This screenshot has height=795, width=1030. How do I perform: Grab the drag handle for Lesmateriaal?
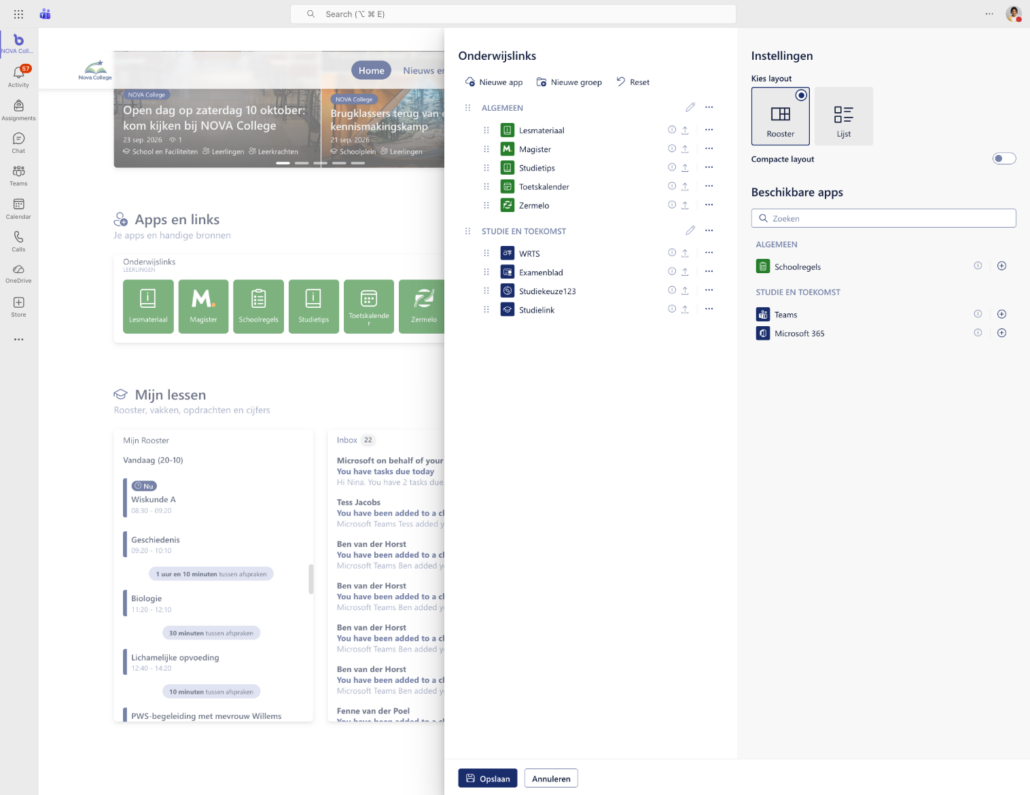[x=486, y=130]
